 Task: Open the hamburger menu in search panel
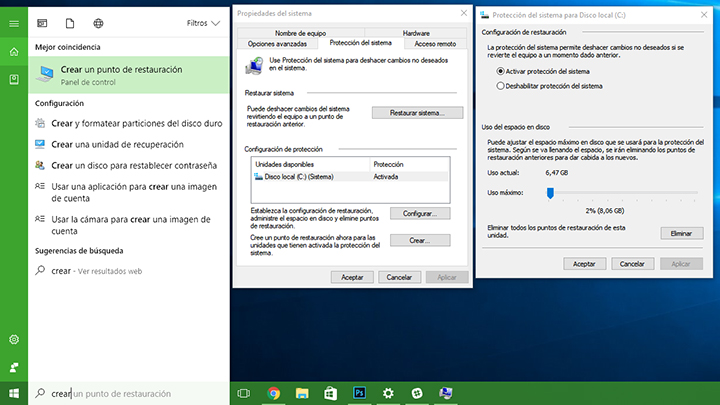point(14,23)
